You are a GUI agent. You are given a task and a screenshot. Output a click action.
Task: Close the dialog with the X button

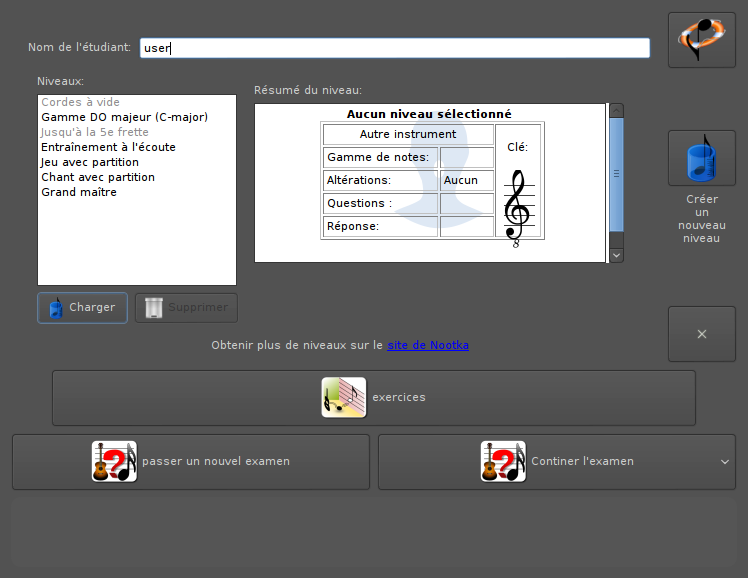pyautogui.click(x=702, y=334)
